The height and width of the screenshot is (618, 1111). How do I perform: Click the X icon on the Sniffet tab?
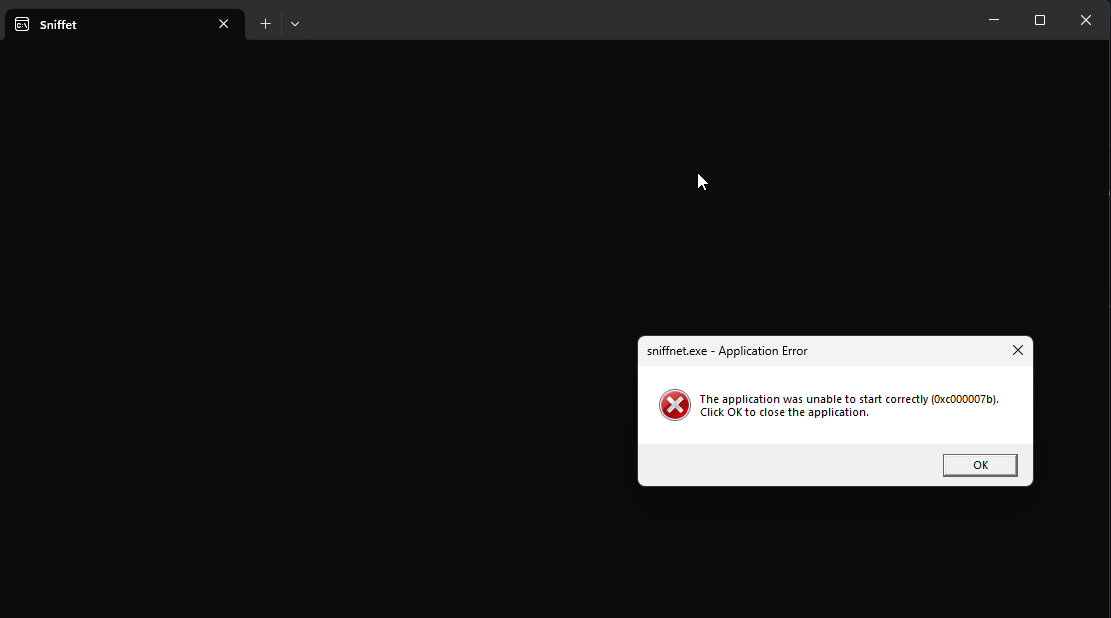click(x=224, y=23)
